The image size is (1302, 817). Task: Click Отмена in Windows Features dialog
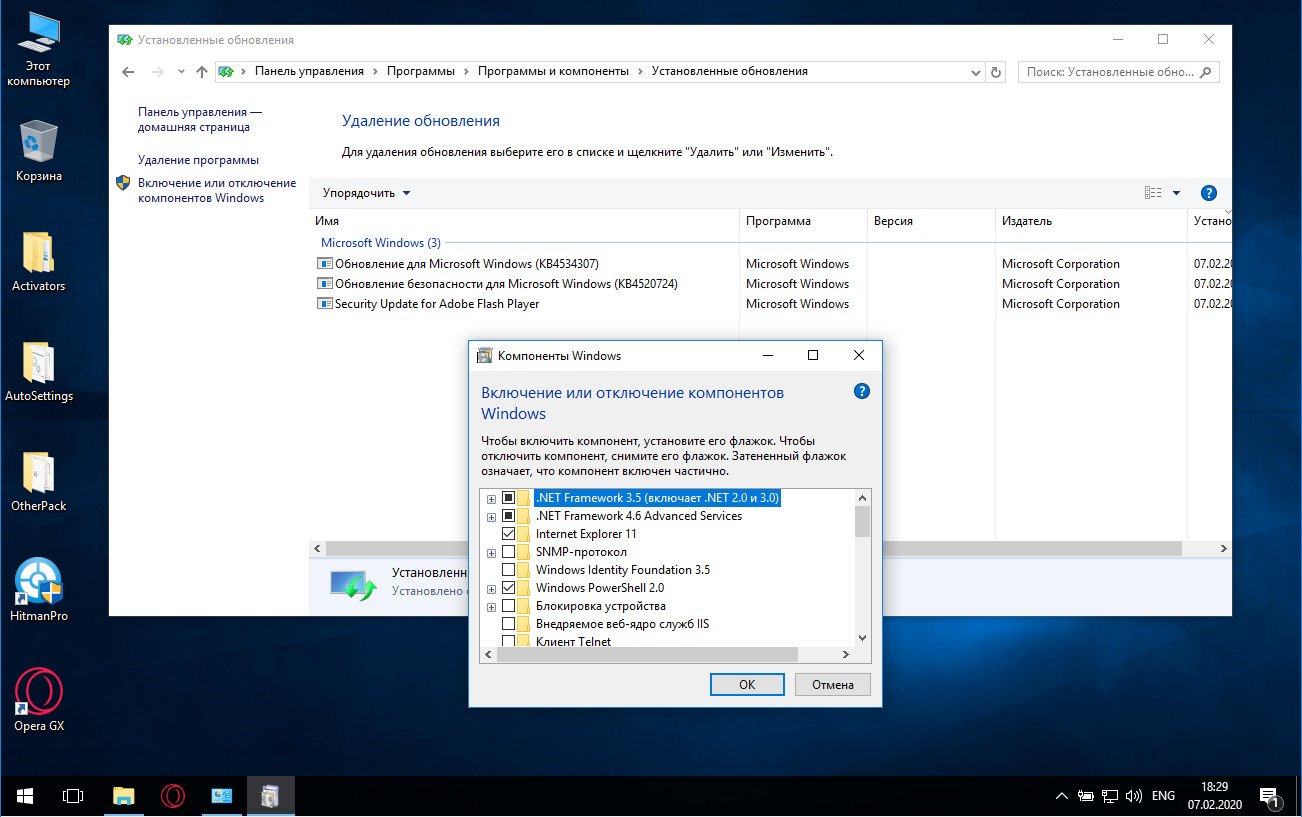pyautogui.click(x=833, y=684)
